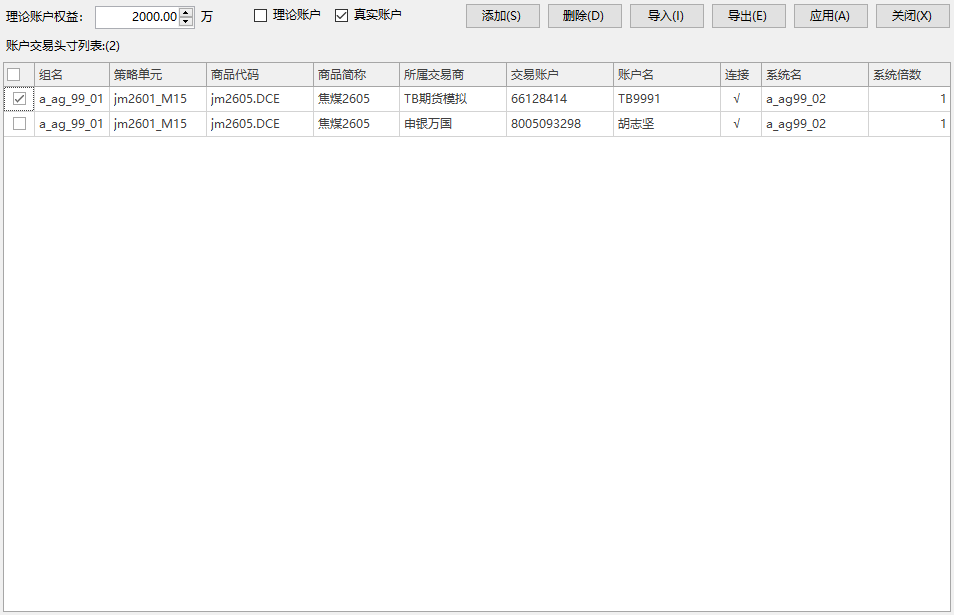
Task: Click the 所属交易商 column header
Action: [x=452, y=75]
